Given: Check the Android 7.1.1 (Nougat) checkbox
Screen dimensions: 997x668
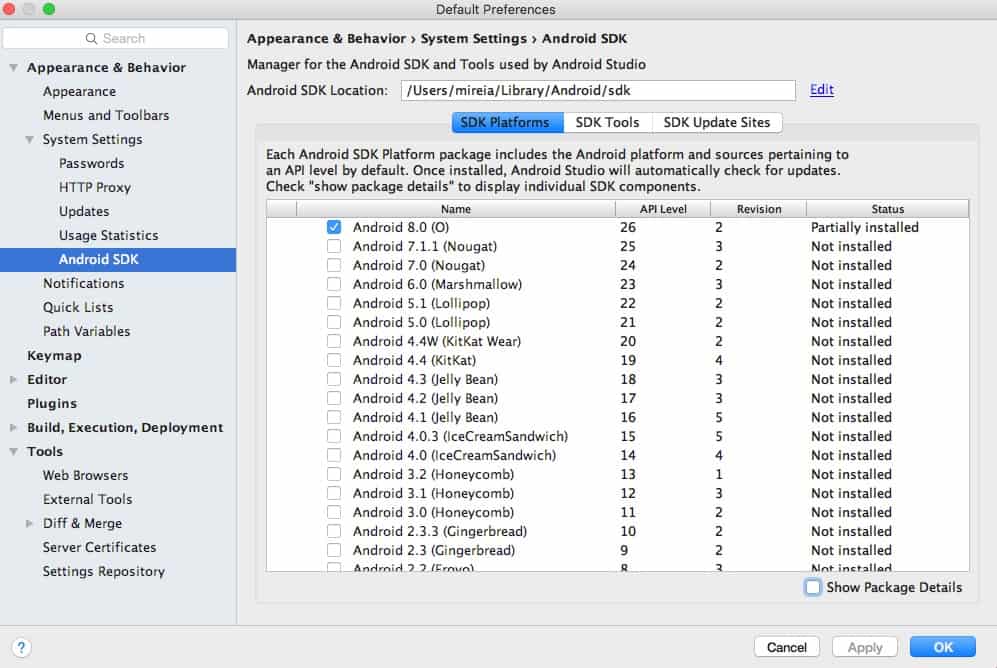Looking at the screenshot, I should (334, 246).
